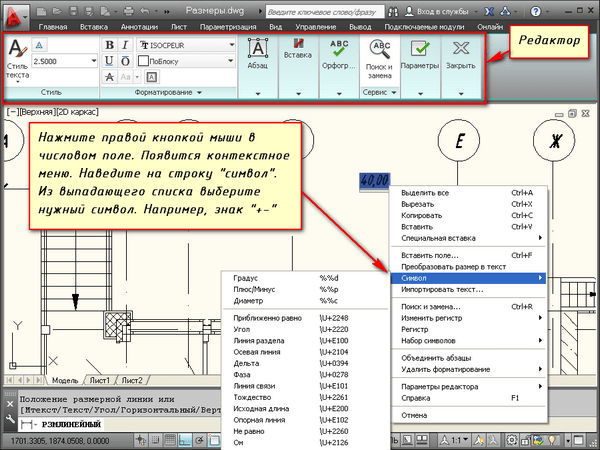Click the workspace switching gear icon
The height and width of the screenshot is (450, 600).
click(x=512, y=440)
